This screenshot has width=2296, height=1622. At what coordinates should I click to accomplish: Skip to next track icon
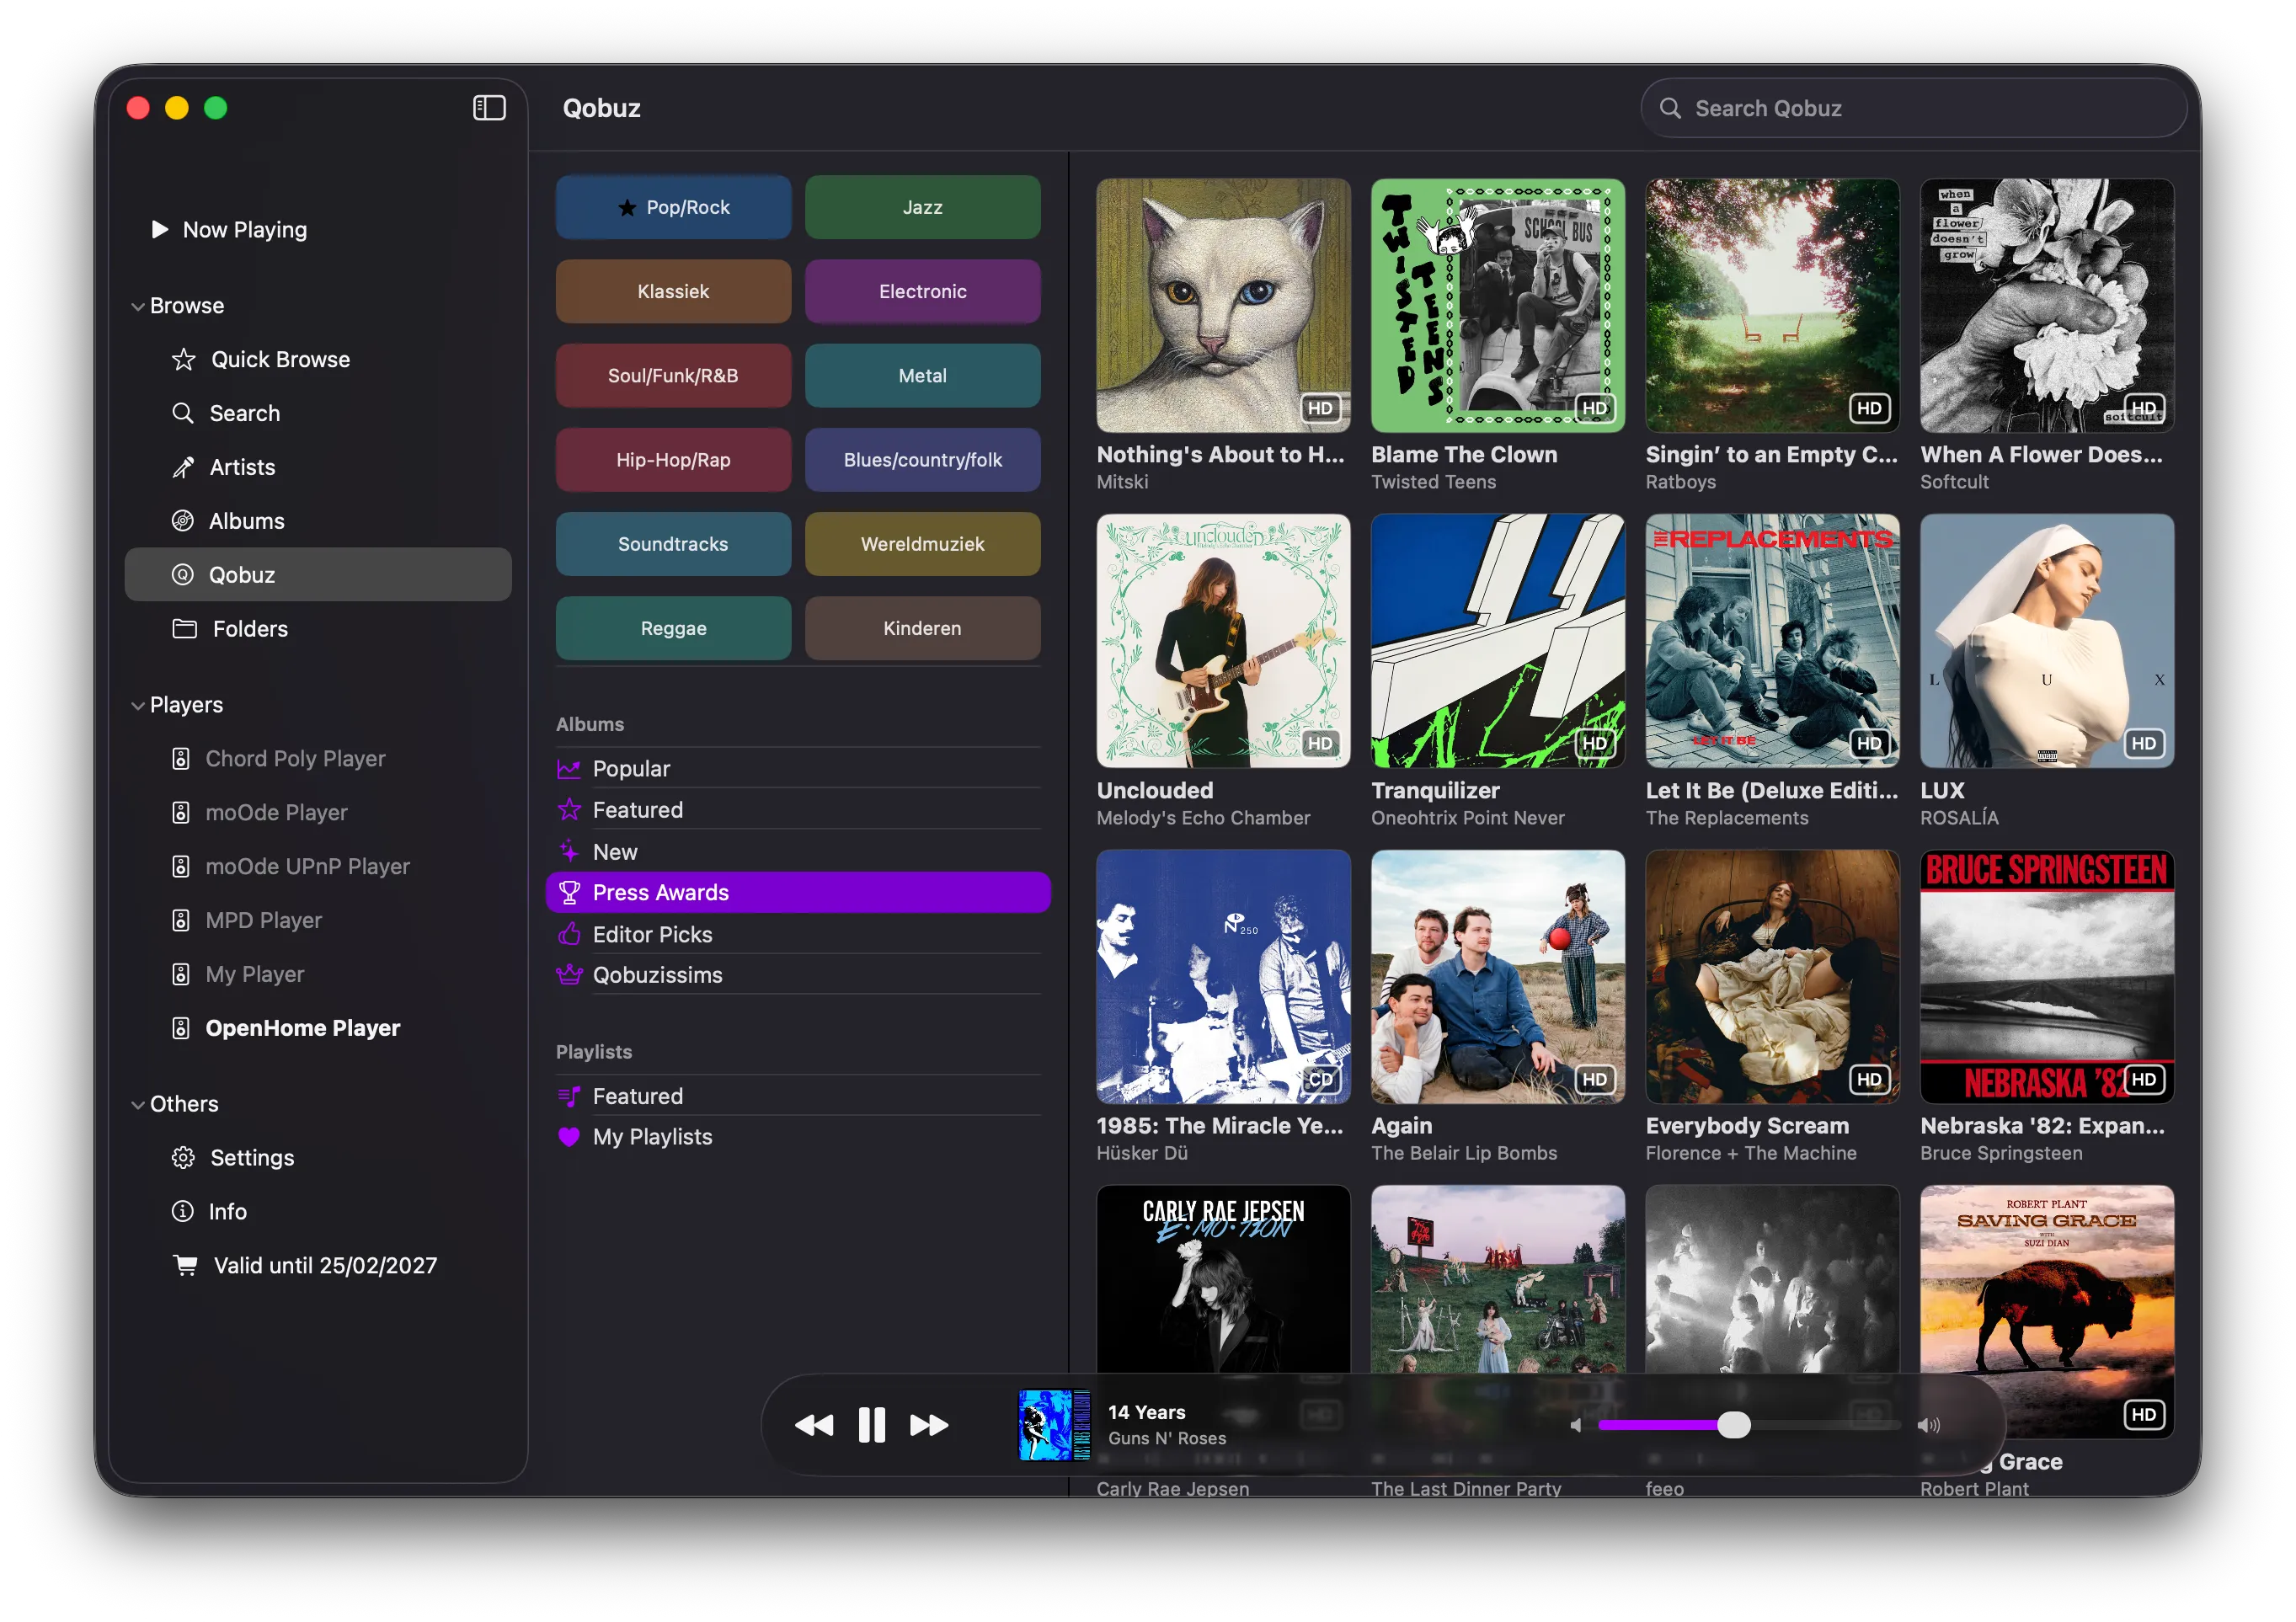[x=929, y=1425]
